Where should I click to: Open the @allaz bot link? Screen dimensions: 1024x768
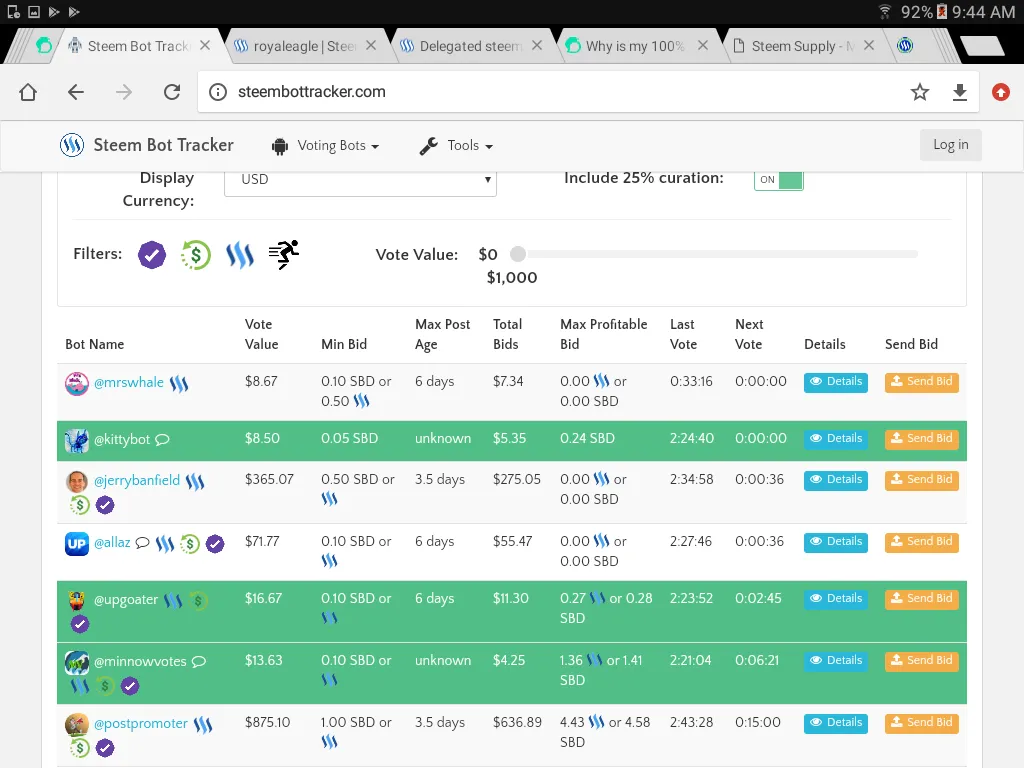112,543
